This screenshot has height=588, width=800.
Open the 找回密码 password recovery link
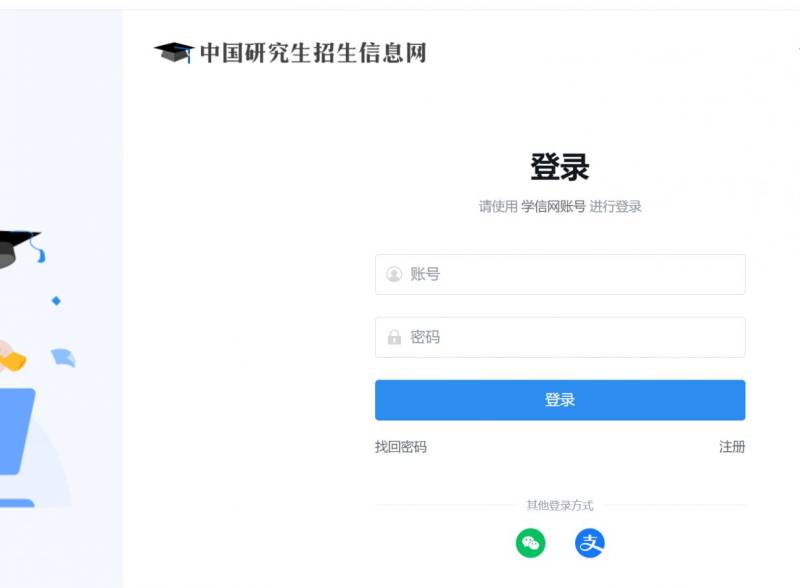point(401,447)
